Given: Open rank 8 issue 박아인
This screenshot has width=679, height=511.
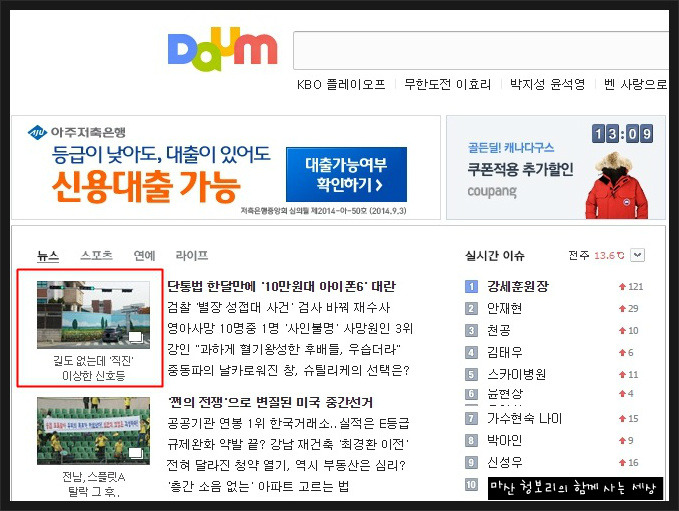Looking at the screenshot, I should [x=504, y=440].
